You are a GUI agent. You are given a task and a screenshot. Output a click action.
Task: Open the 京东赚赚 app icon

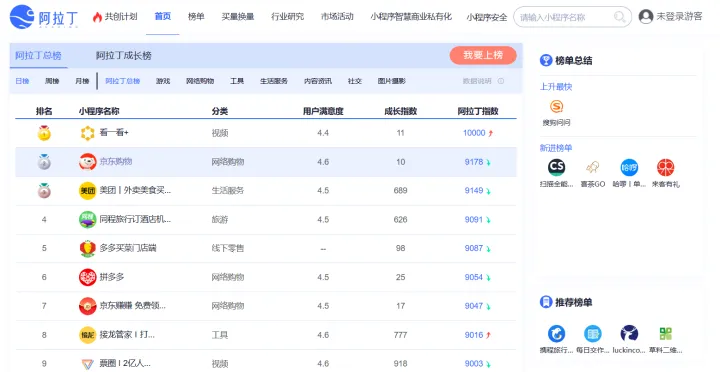pos(88,306)
